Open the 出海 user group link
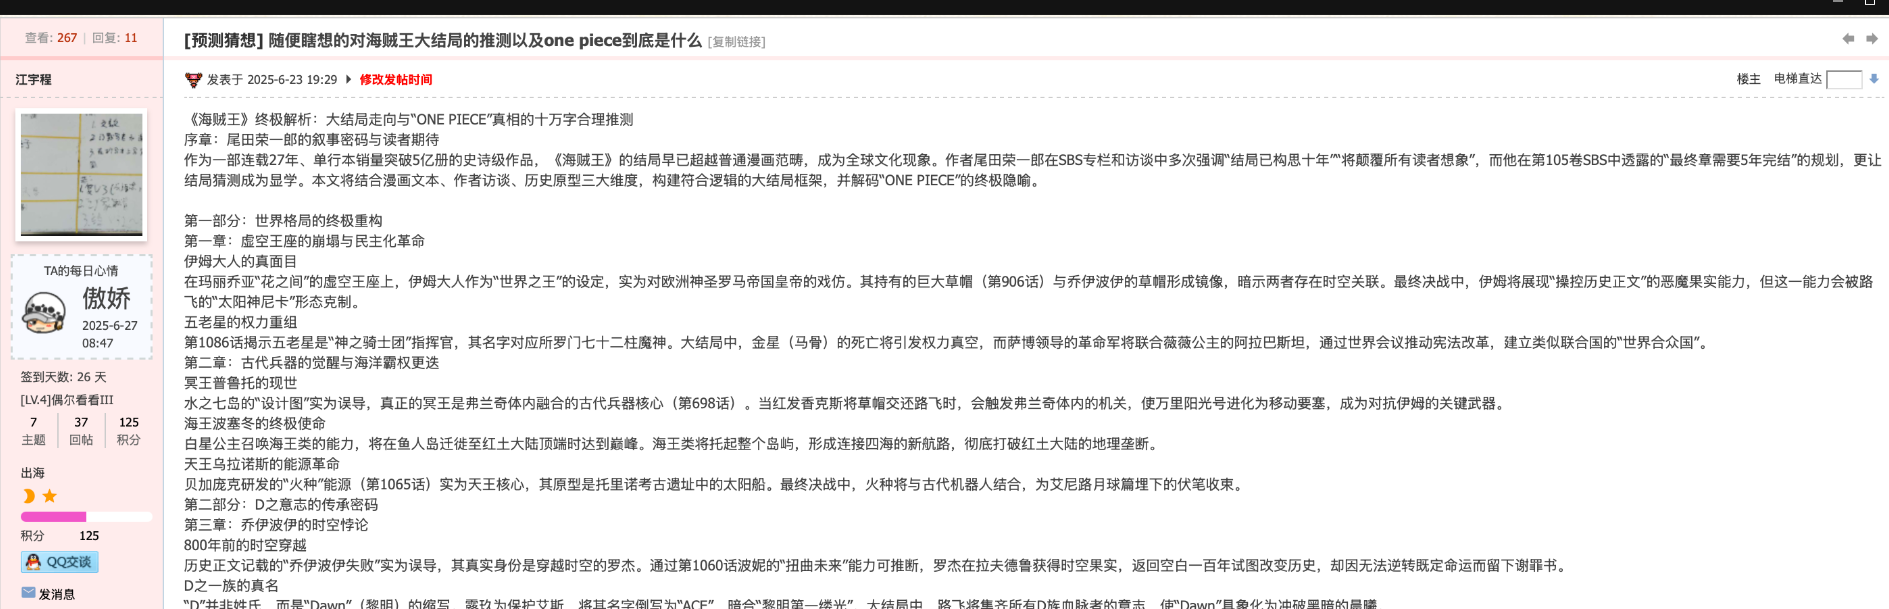This screenshot has width=1889, height=609. click(33, 473)
